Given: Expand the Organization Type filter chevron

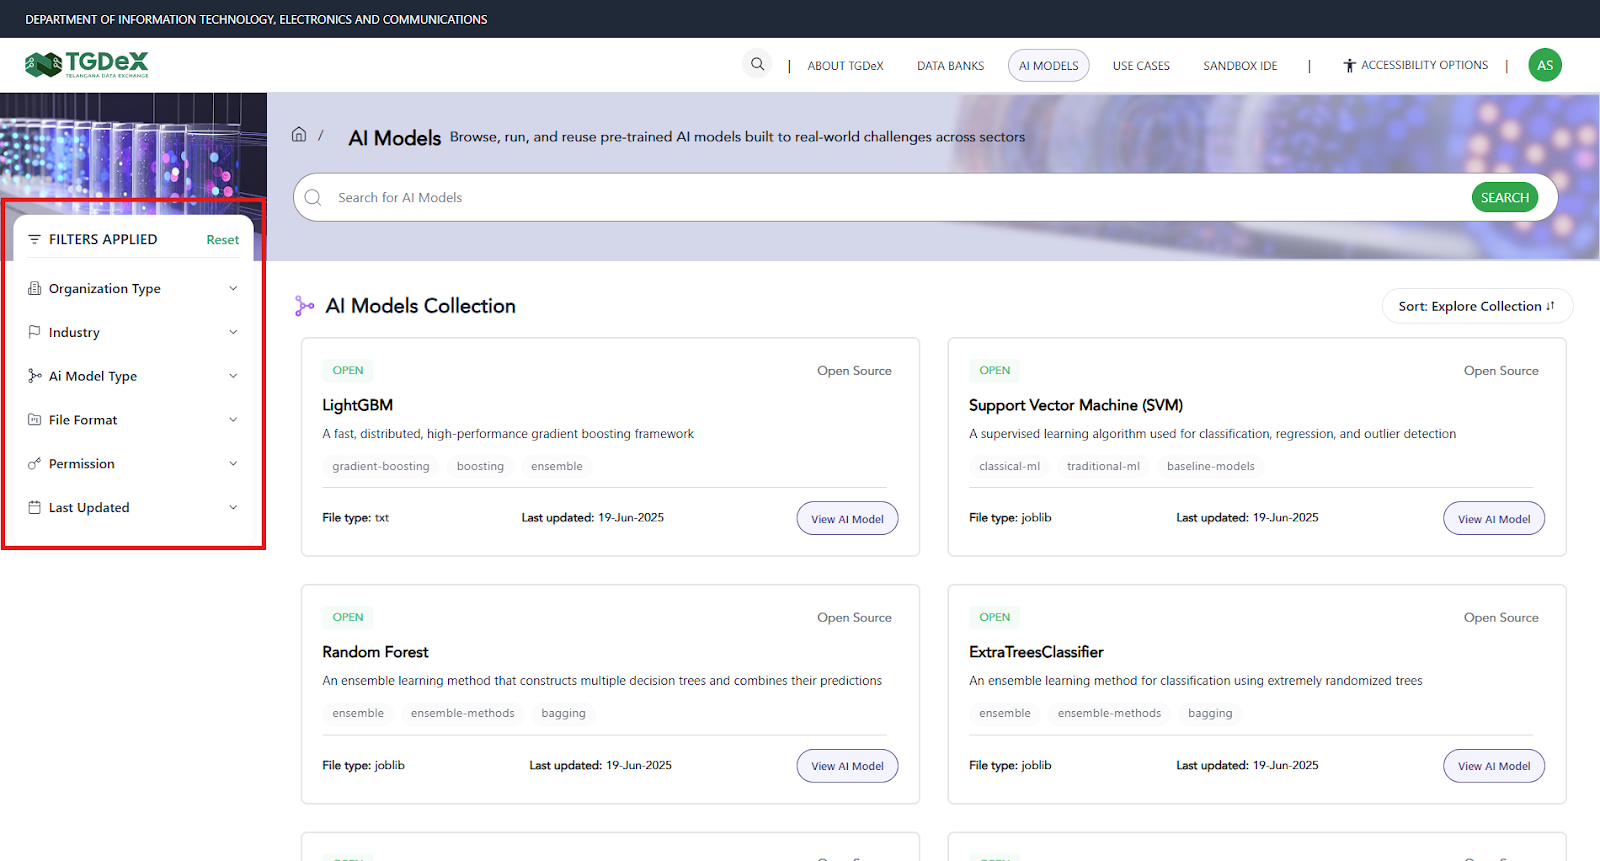Looking at the screenshot, I should (233, 288).
